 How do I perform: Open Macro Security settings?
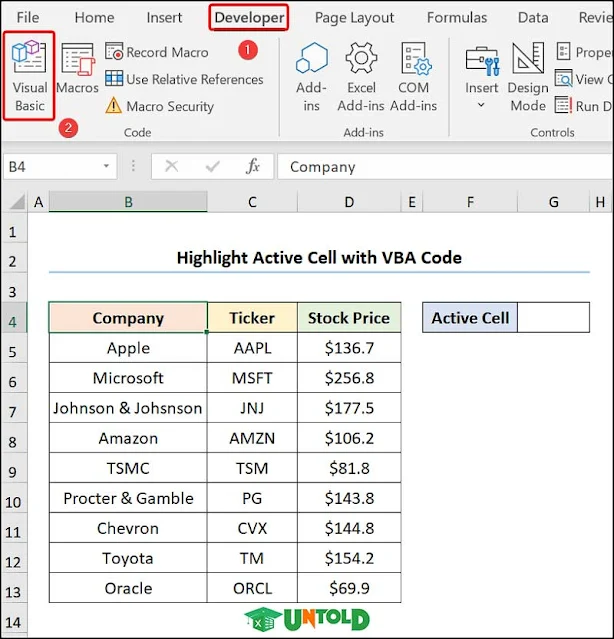159,106
